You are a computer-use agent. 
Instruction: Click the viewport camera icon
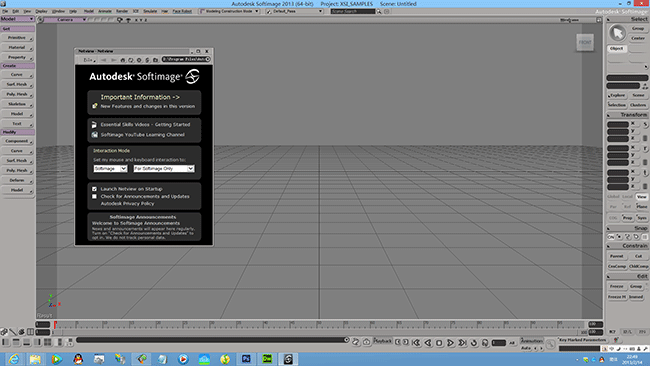[120, 20]
